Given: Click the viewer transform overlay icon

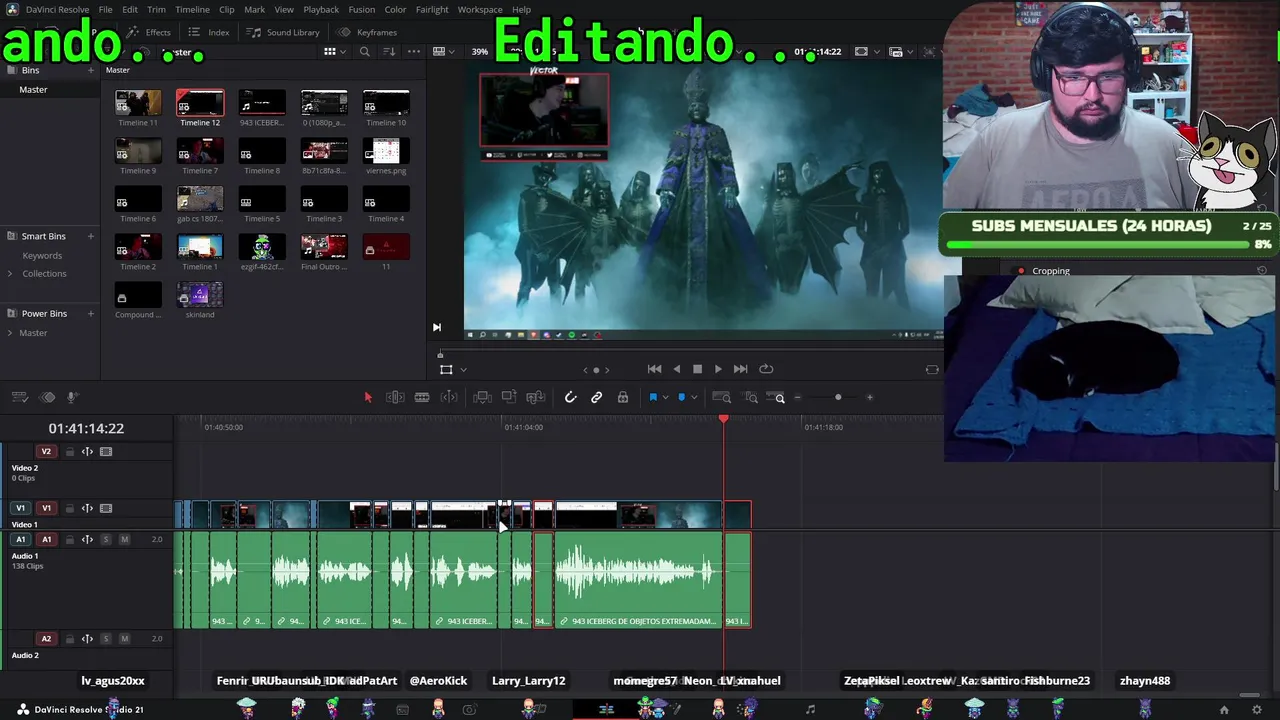Looking at the screenshot, I should click(446, 369).
